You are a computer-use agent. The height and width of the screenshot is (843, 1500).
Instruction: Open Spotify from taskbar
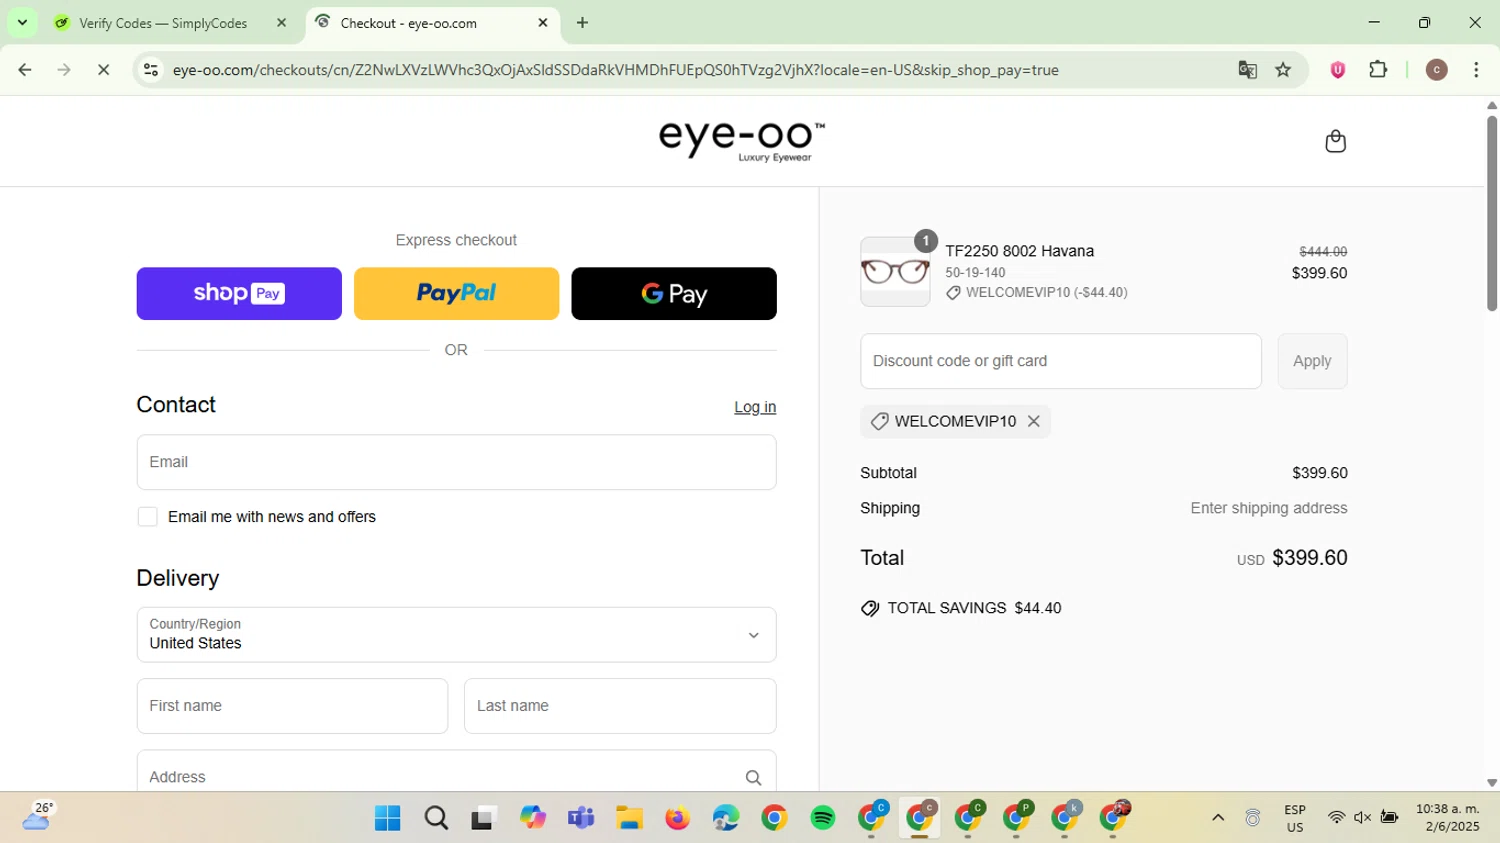point(823,818)
